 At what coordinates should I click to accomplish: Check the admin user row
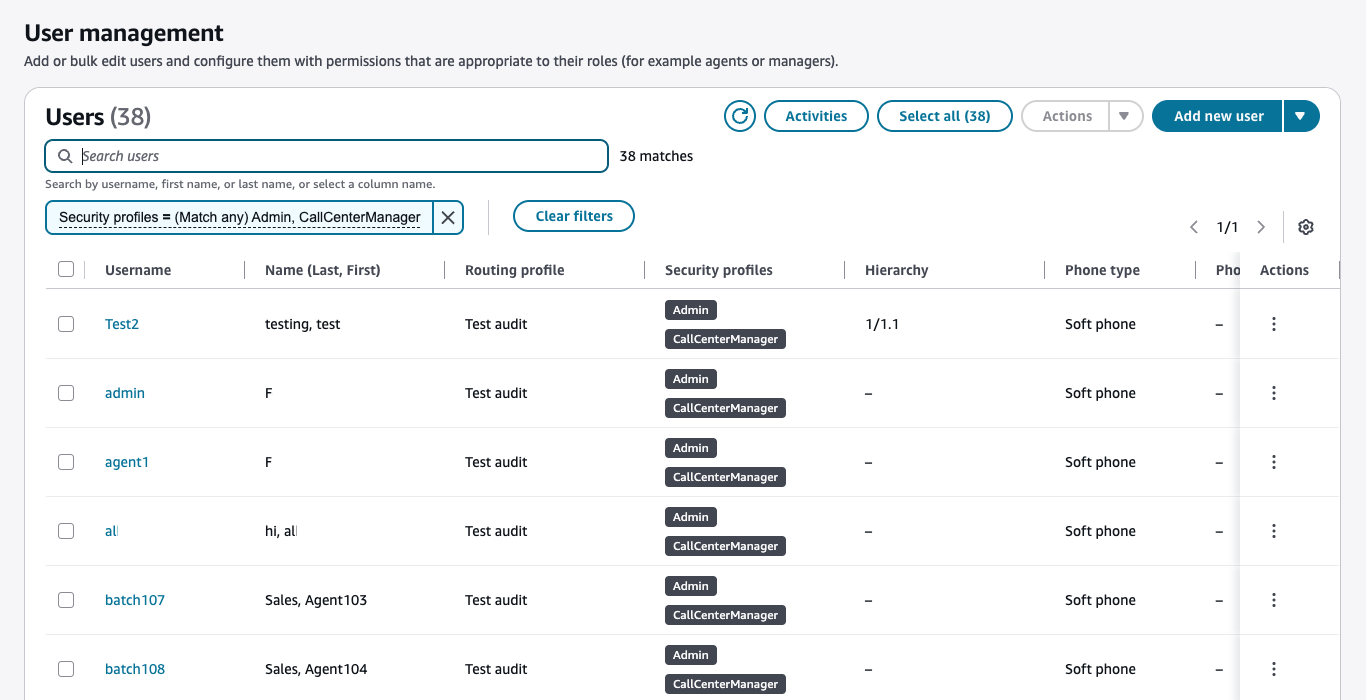coord(66,393)
